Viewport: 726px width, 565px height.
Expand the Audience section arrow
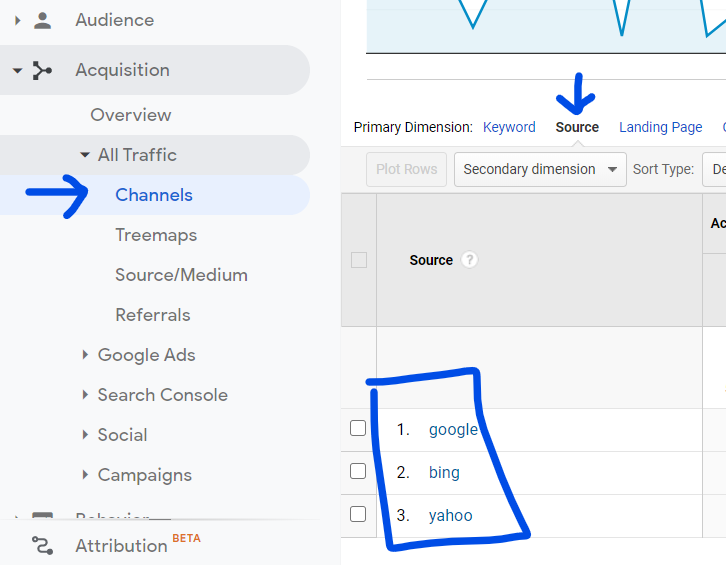point(17,20)
